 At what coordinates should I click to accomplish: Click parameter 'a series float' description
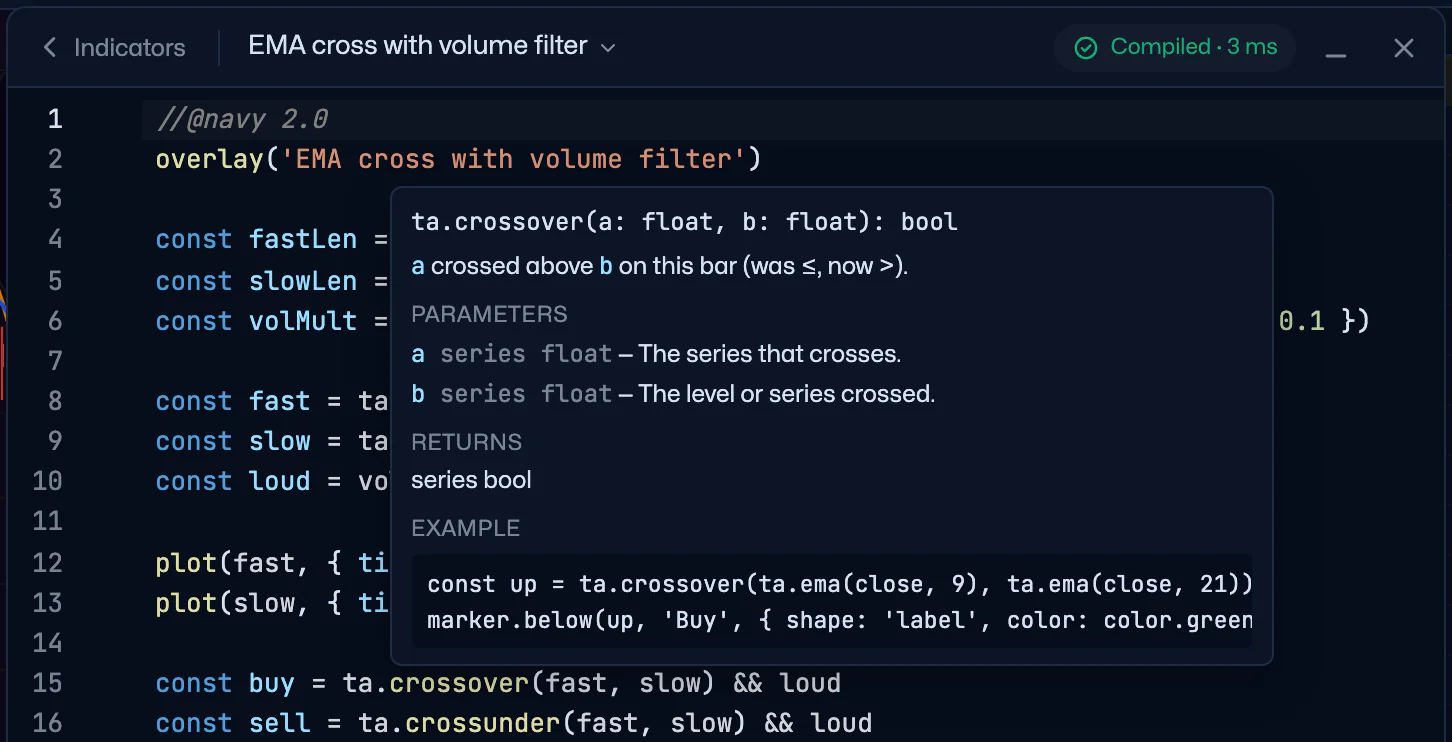(x=656, y=354)
